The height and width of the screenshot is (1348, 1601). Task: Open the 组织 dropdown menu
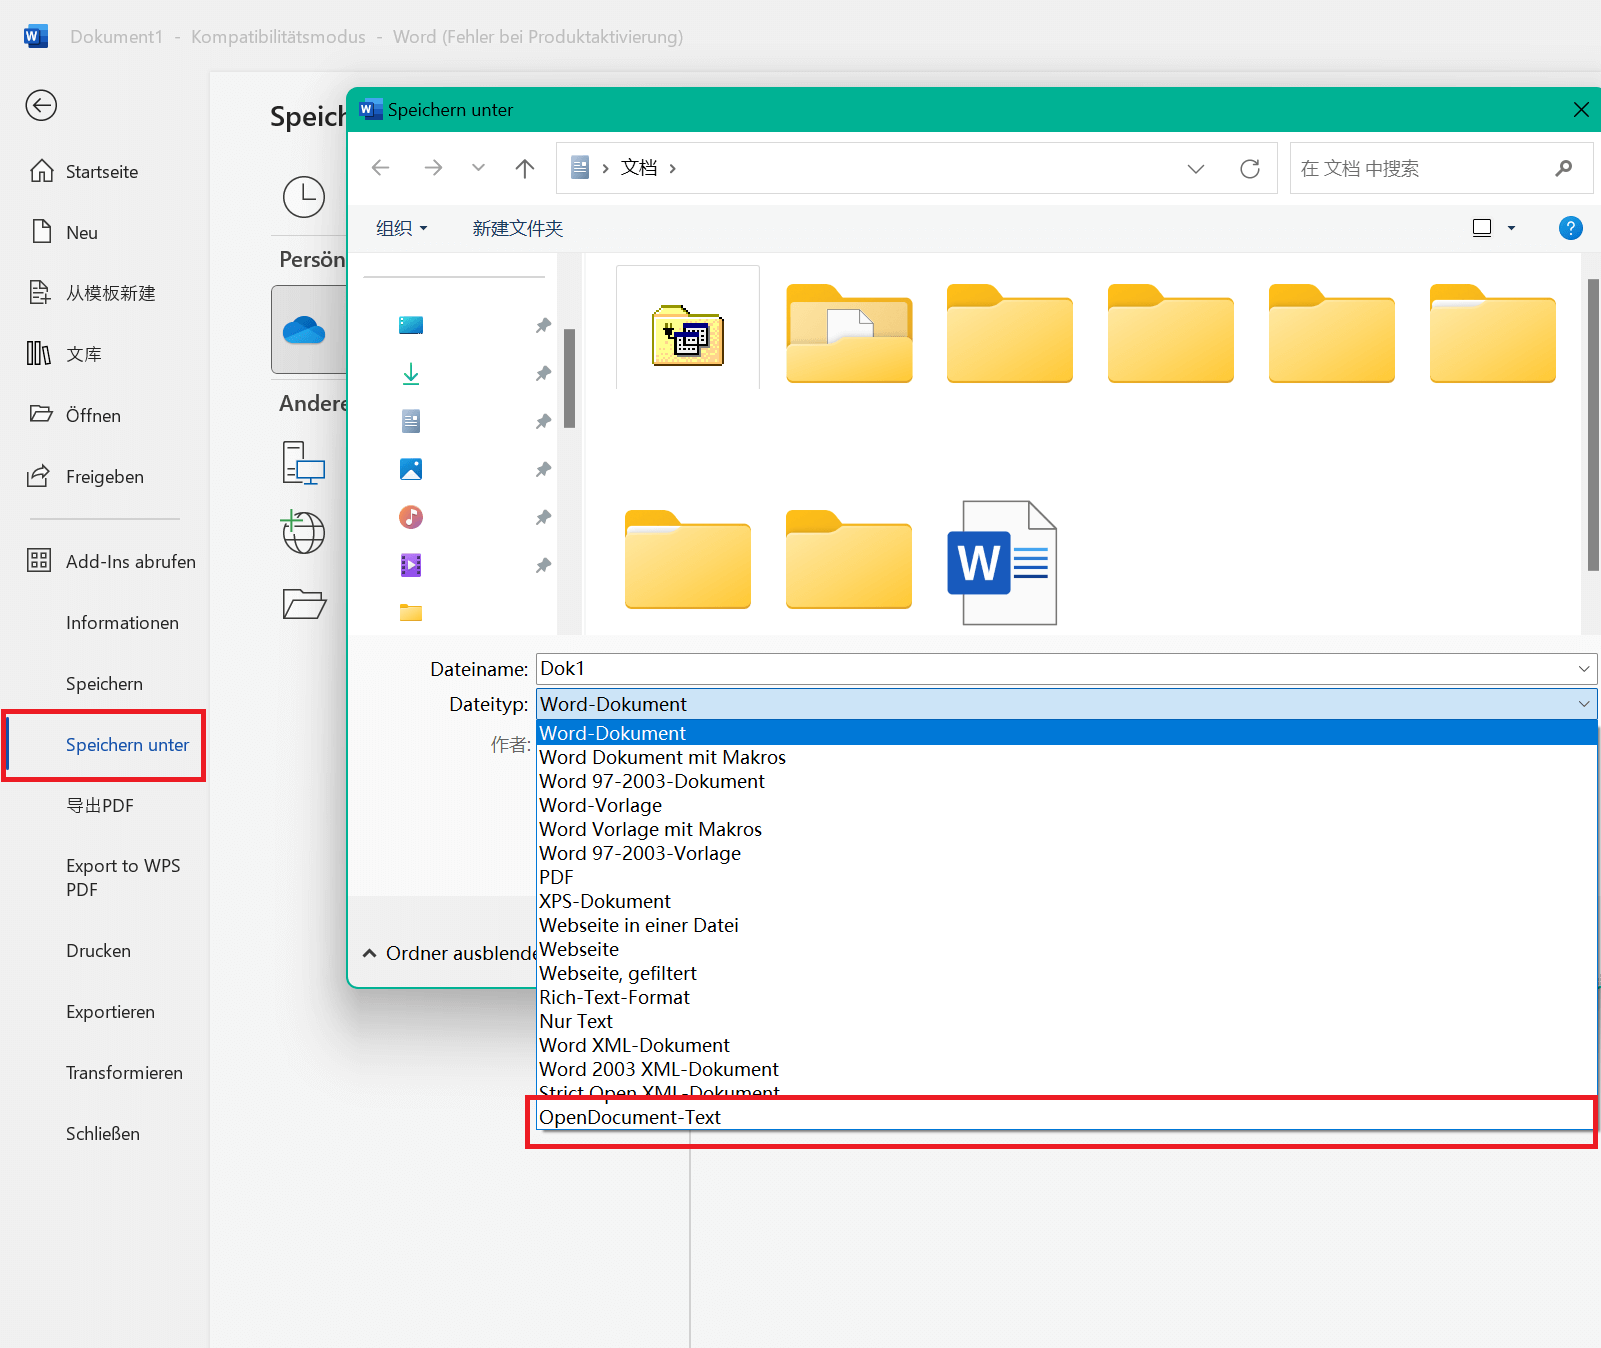click(x=400, y=228)
